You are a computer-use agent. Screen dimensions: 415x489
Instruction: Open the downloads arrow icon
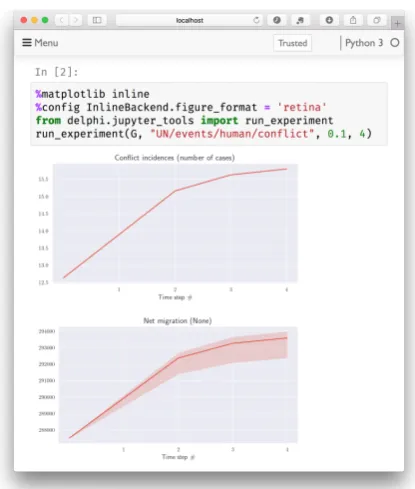point(329,20)
